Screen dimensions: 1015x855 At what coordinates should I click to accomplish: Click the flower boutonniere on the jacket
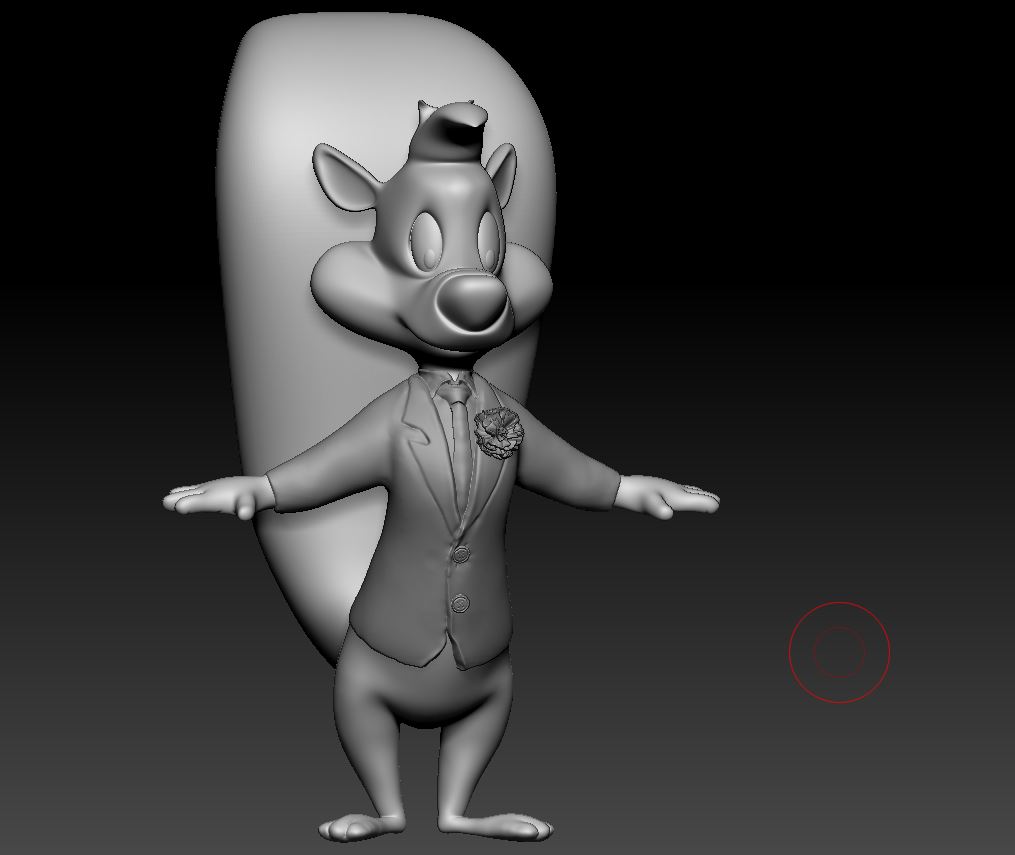pyautogui.click(x=498, y=433)
